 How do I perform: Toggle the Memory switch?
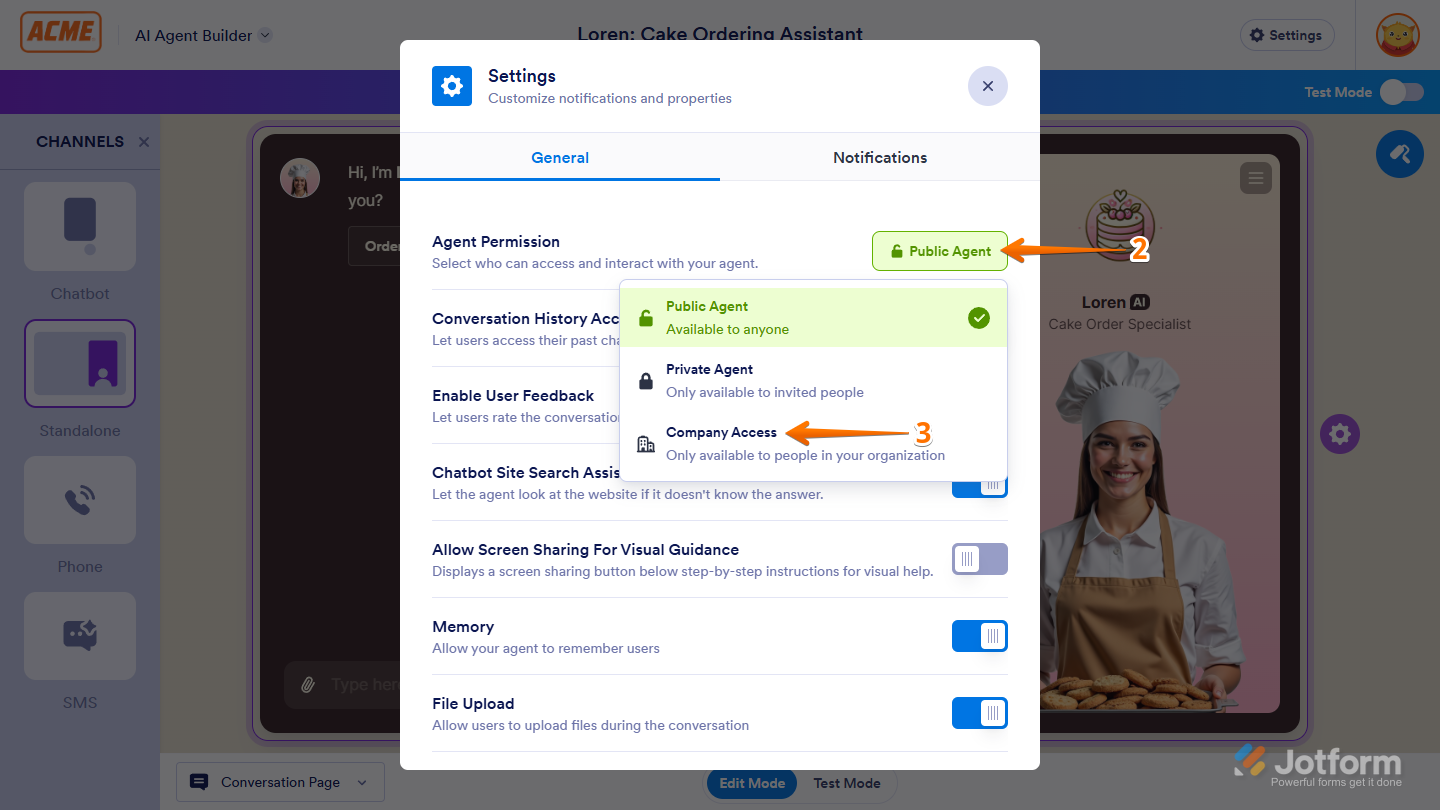[979, 636]
